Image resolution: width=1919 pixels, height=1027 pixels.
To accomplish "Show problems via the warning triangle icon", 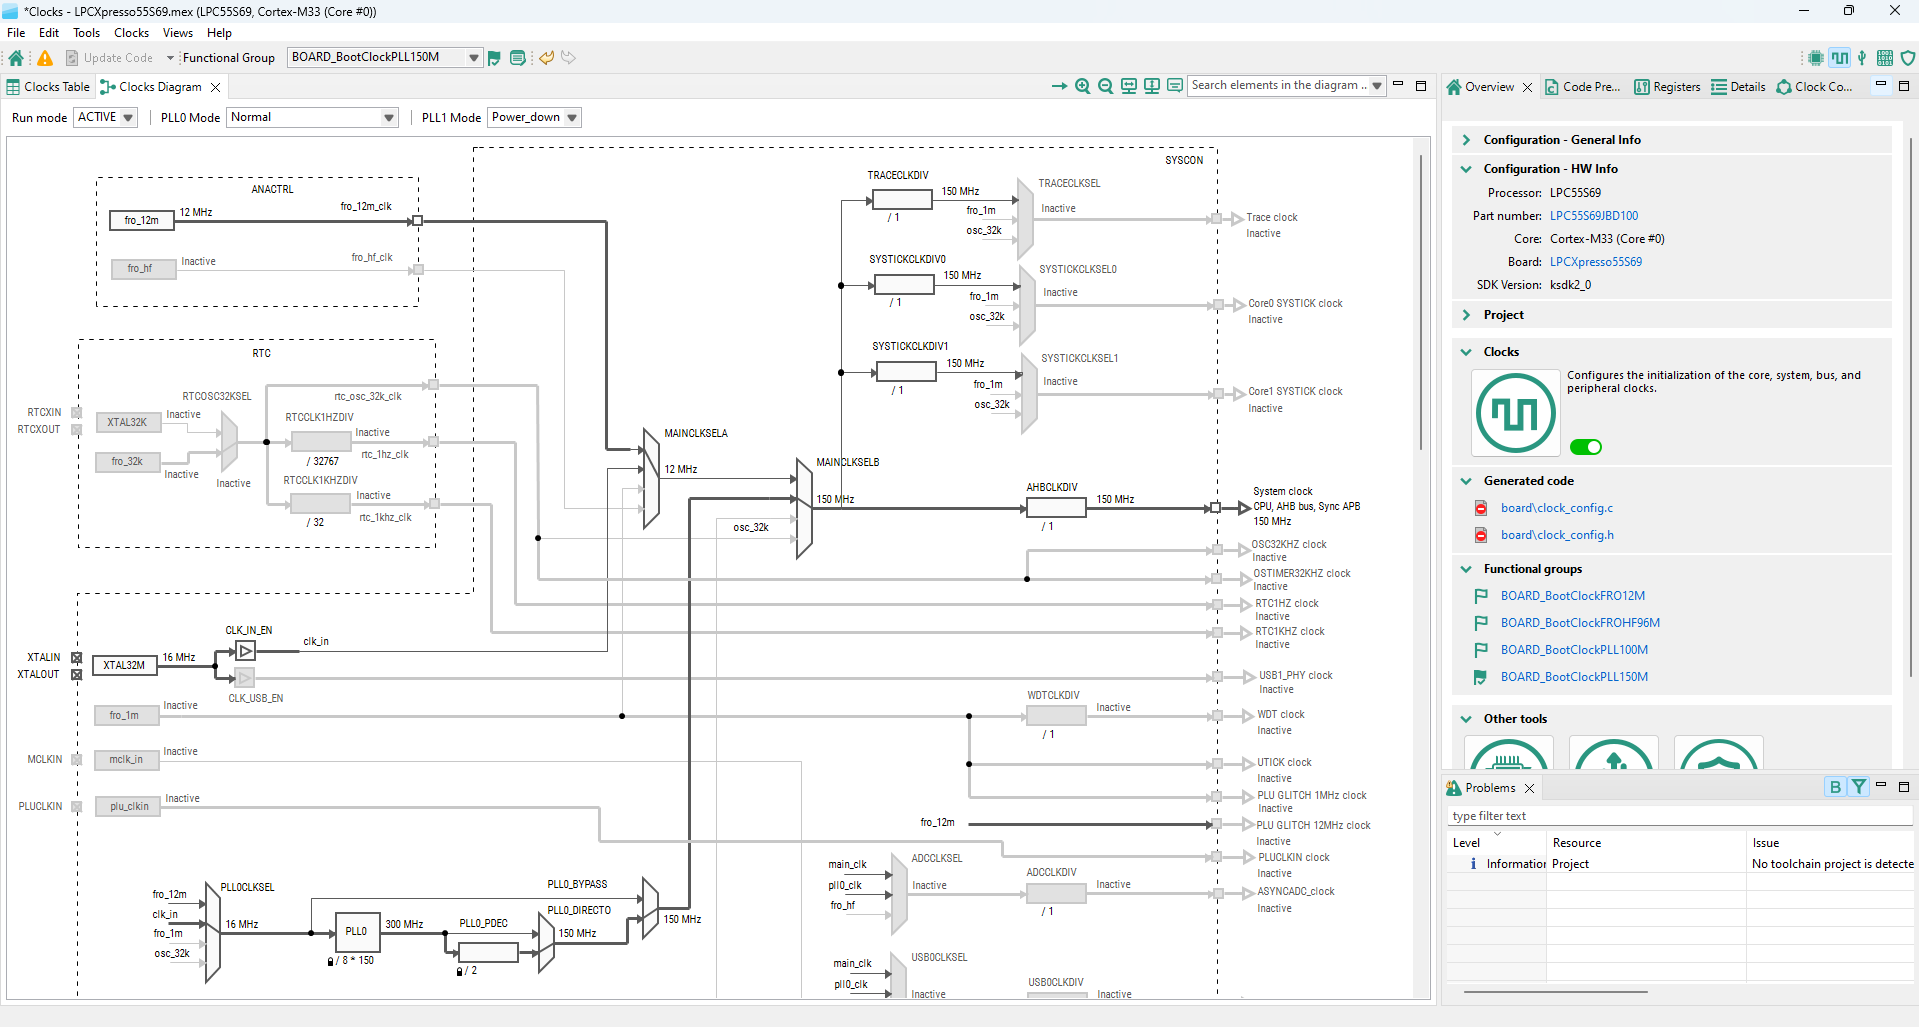I will click(45, 58).
